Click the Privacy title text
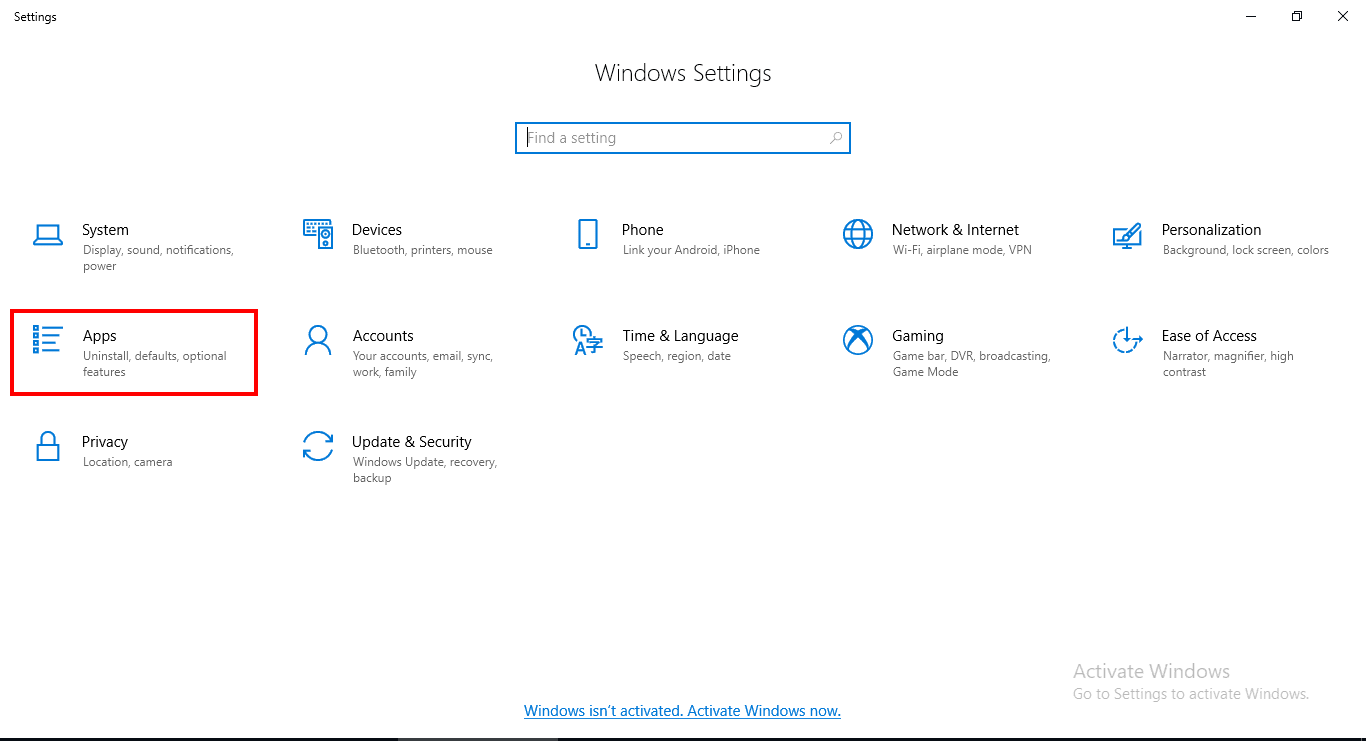 pos(105,443)
